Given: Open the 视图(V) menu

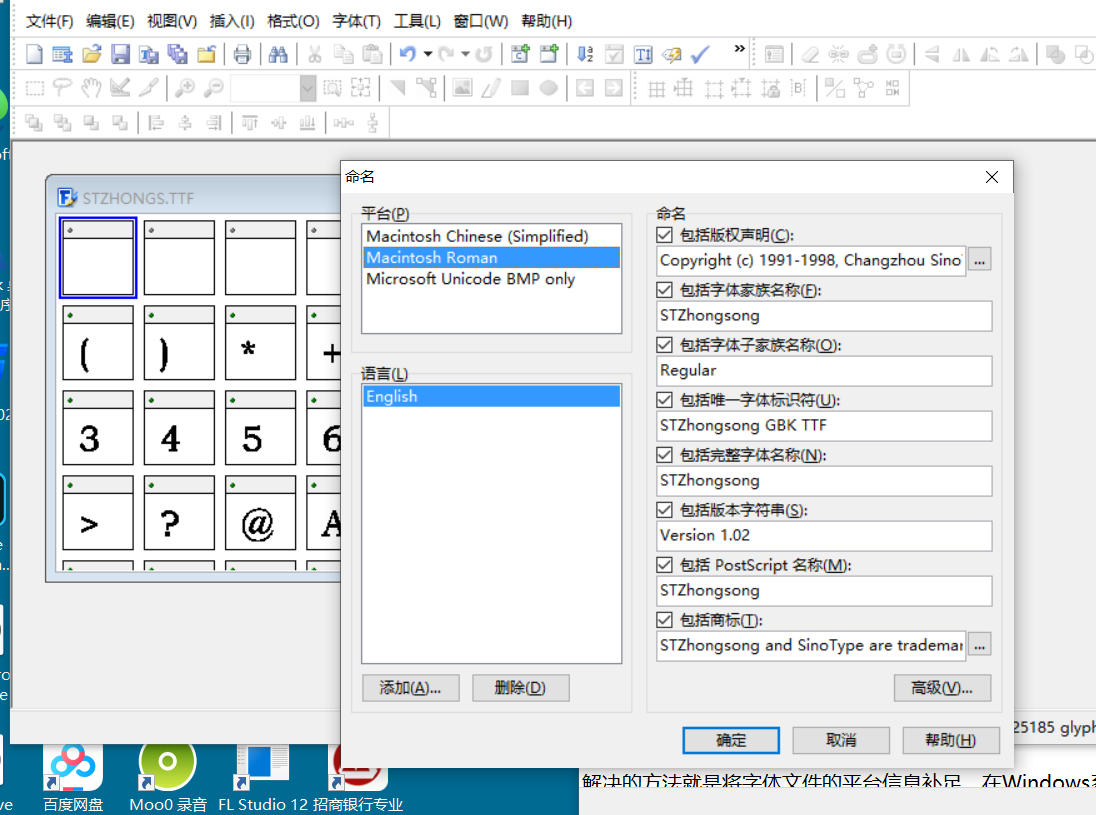Looking at the screenshot, I should pyautogui.click(x=172, y=21).
